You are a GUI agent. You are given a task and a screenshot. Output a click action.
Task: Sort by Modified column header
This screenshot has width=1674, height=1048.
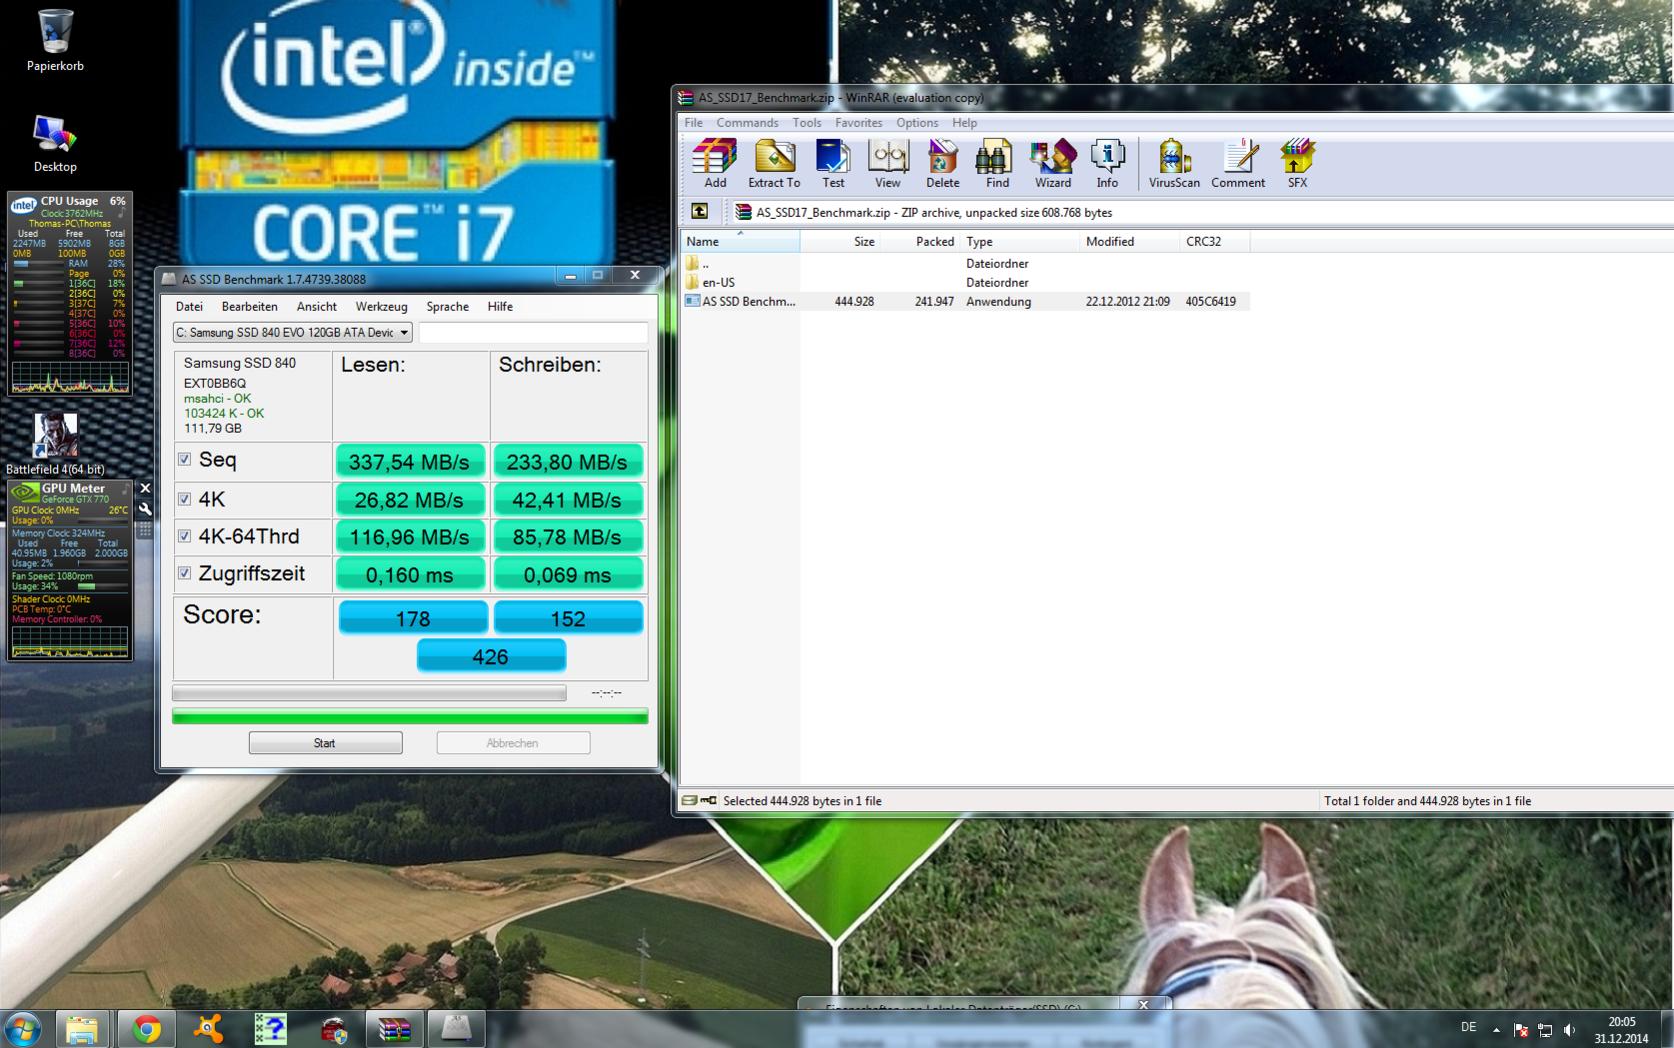[x=1130, y=241]
